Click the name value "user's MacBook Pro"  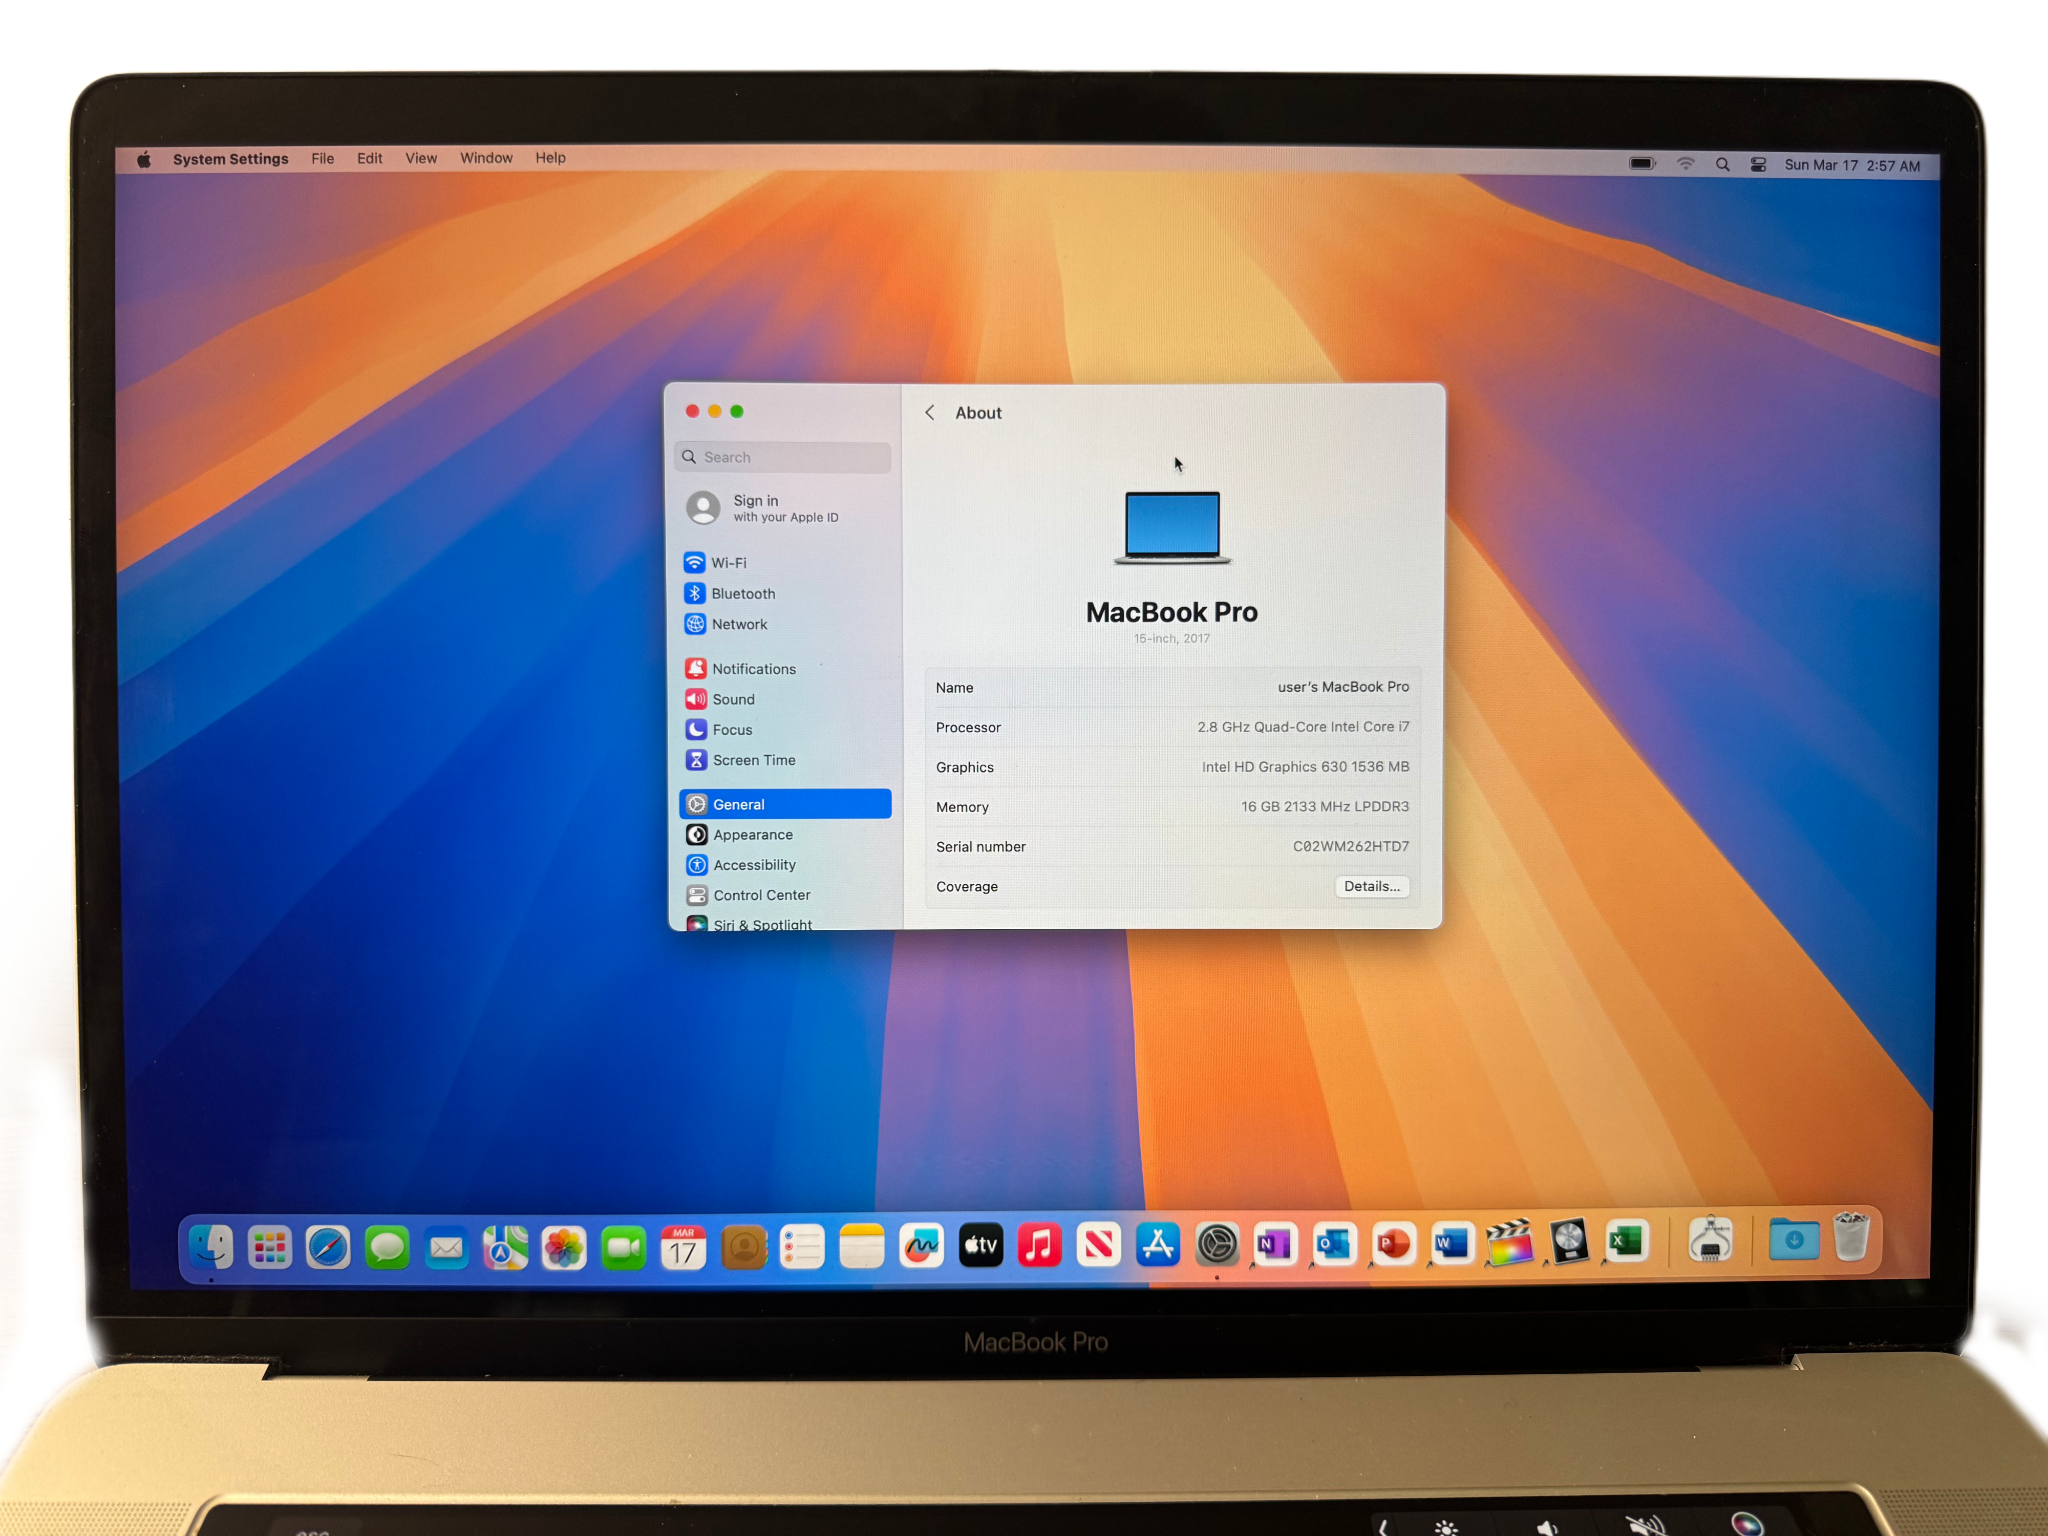click(1343, 687)
